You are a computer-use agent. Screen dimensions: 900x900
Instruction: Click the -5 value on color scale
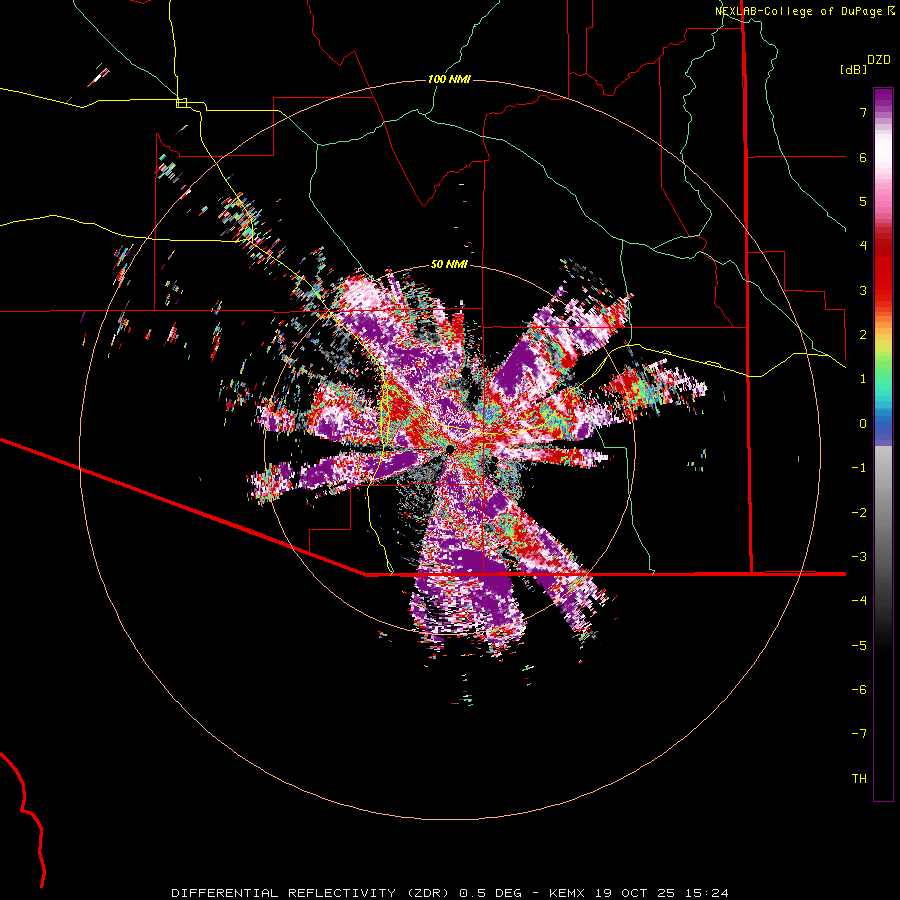click(859, 646)
